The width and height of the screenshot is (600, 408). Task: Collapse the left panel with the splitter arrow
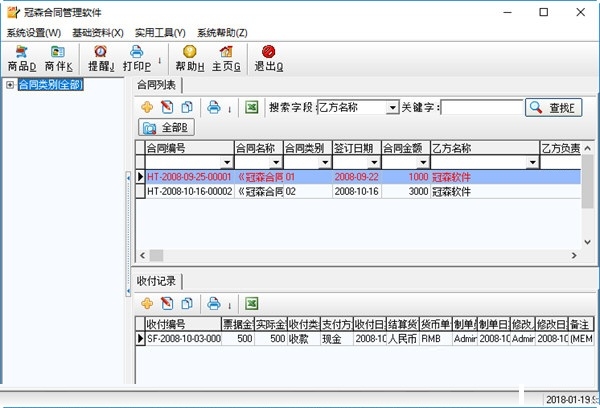pos(128,178)
